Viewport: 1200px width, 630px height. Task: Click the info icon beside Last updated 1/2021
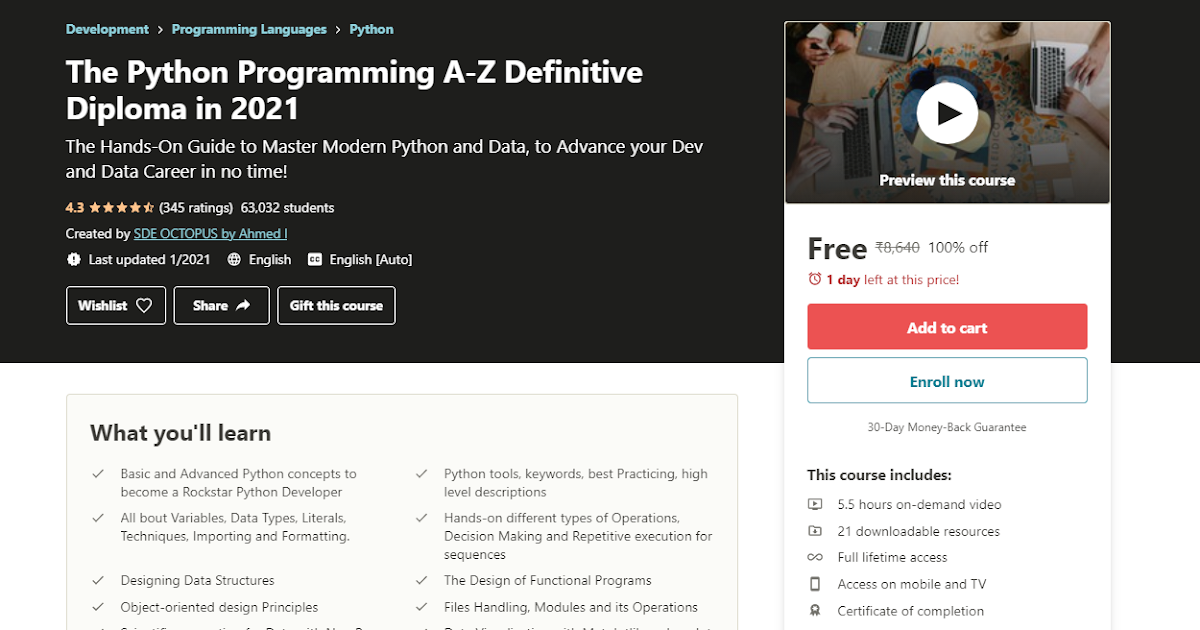(x=73, y=259)
